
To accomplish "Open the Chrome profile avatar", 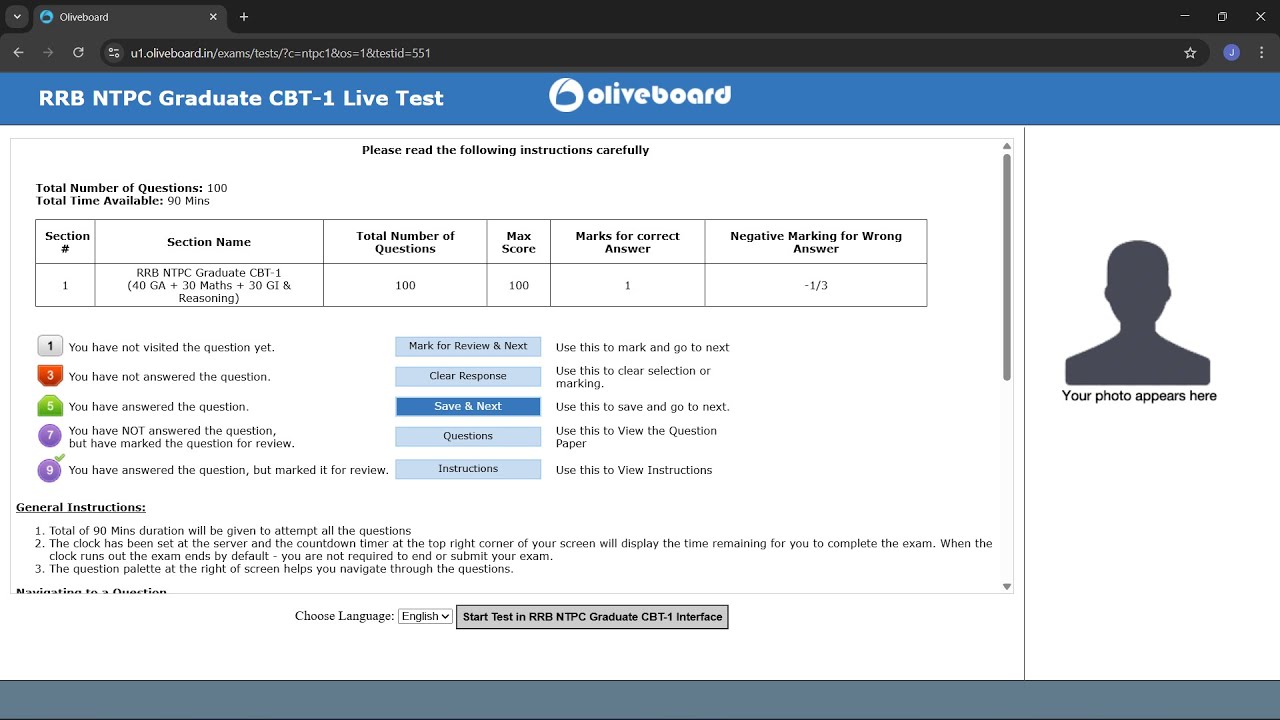I will click(x=1231, y=53).
